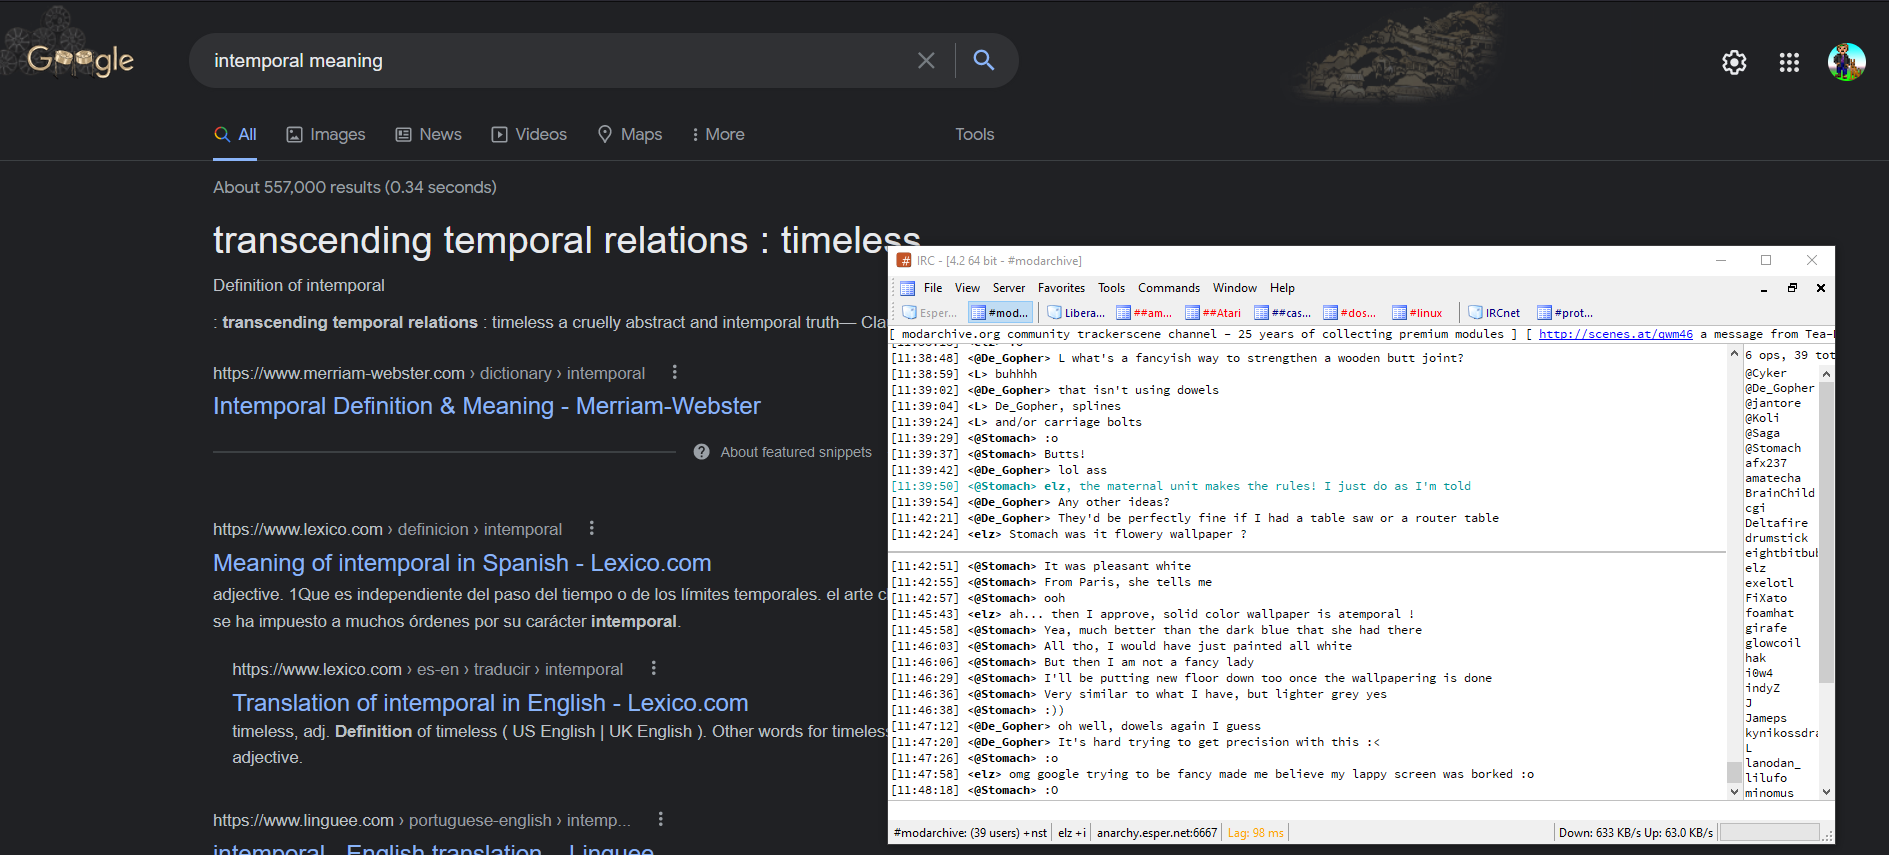Open Translation of intemporal in English link
The width and height of the screenshot is (1889, 855).
(x=490, y=703)
